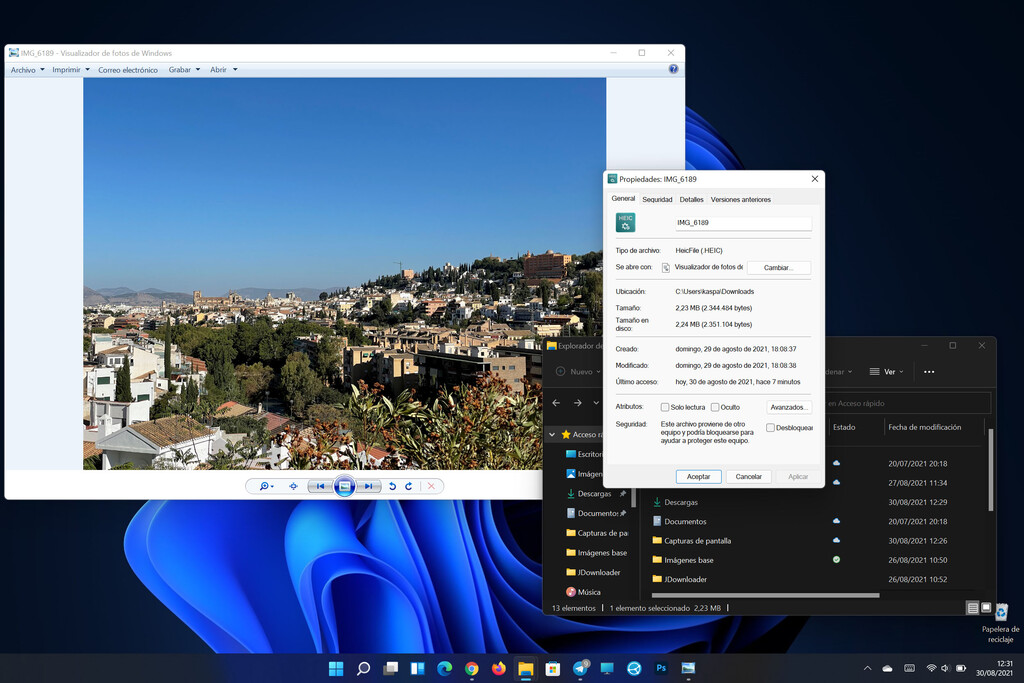Open Papelera de reciclaje on desktop
Screen dimensions: 1024x683
click(x=1000, y=623)
